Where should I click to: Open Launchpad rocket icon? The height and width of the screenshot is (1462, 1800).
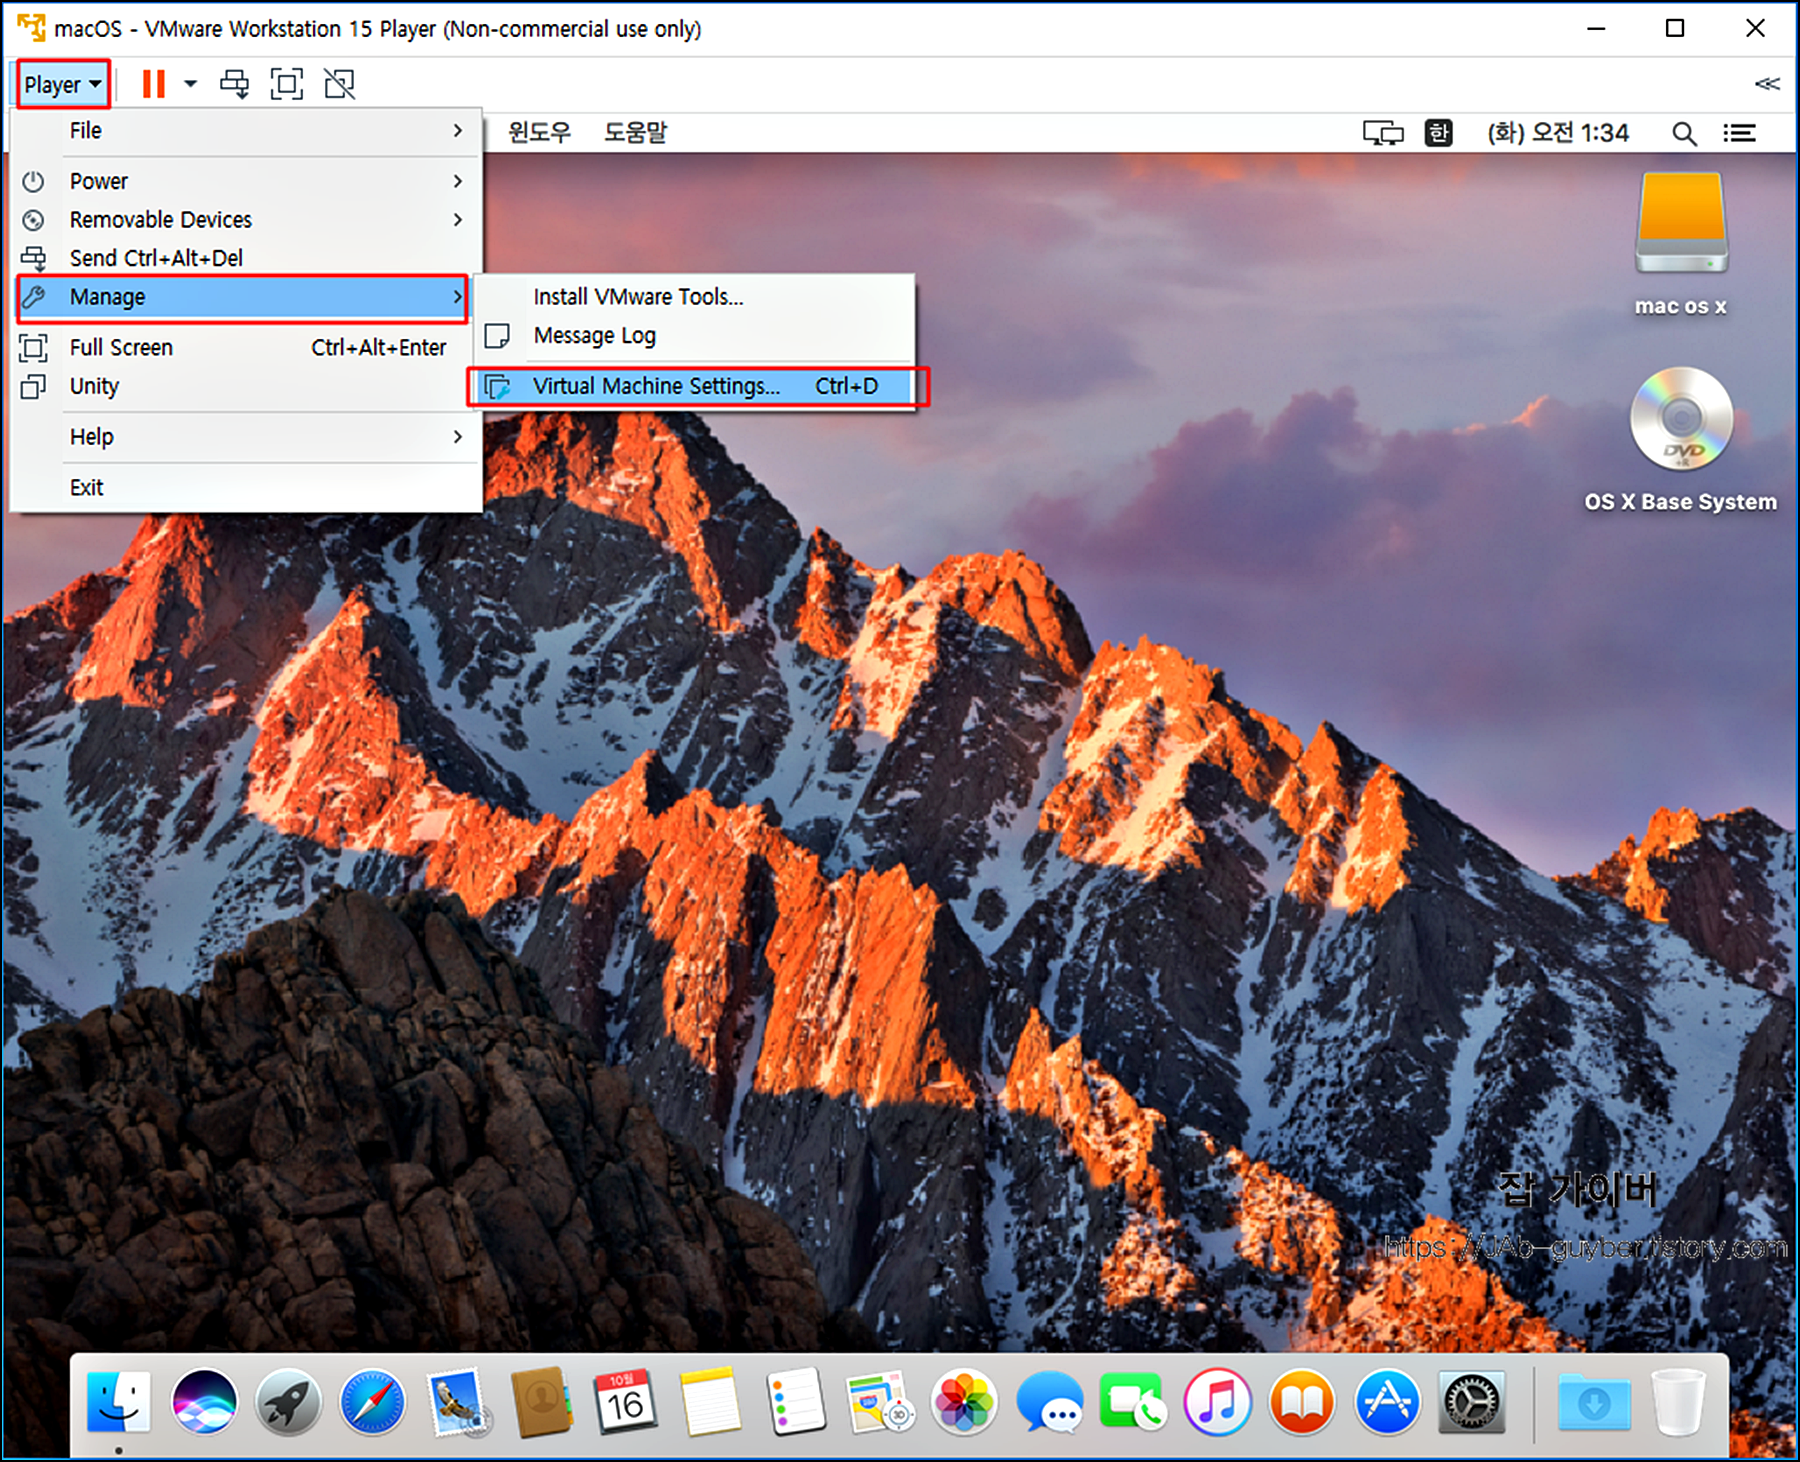(288, 1401)
